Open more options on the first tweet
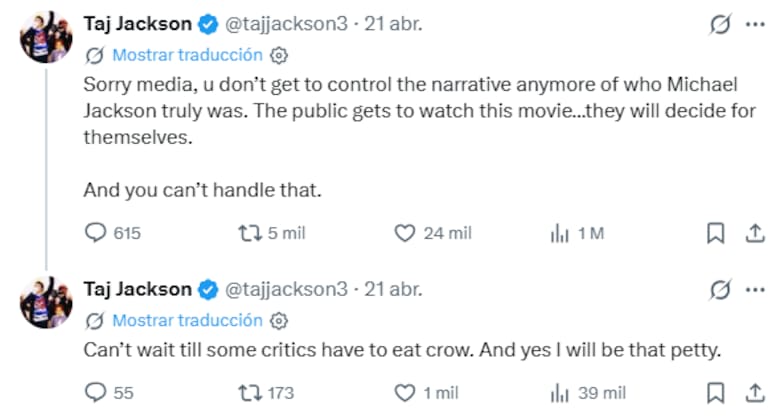Screen dimensions: 780x420 tap(756, 24)
